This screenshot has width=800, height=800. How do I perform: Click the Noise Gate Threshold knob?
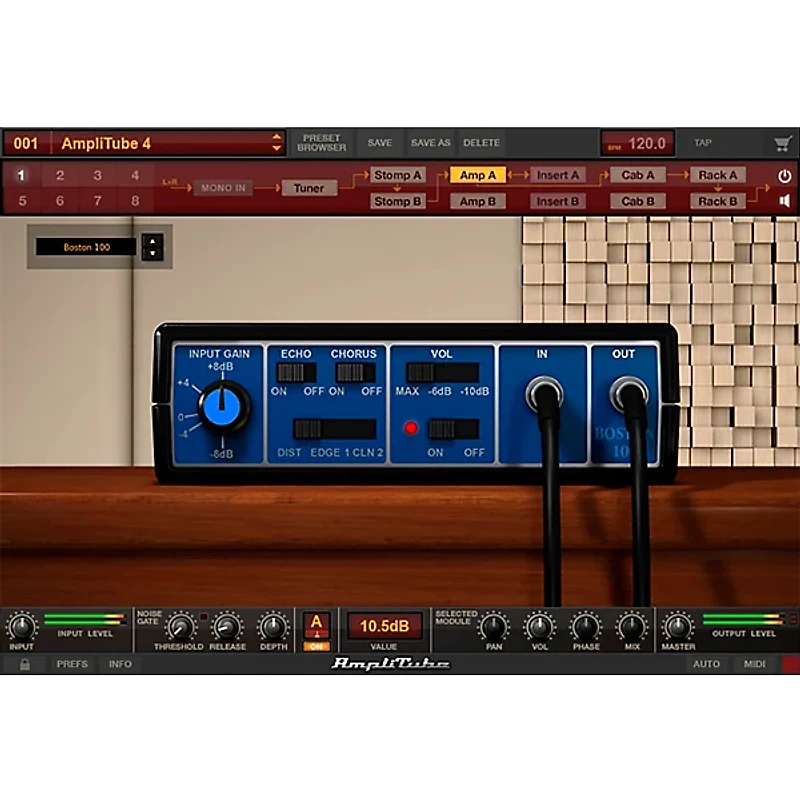point(180,627)
